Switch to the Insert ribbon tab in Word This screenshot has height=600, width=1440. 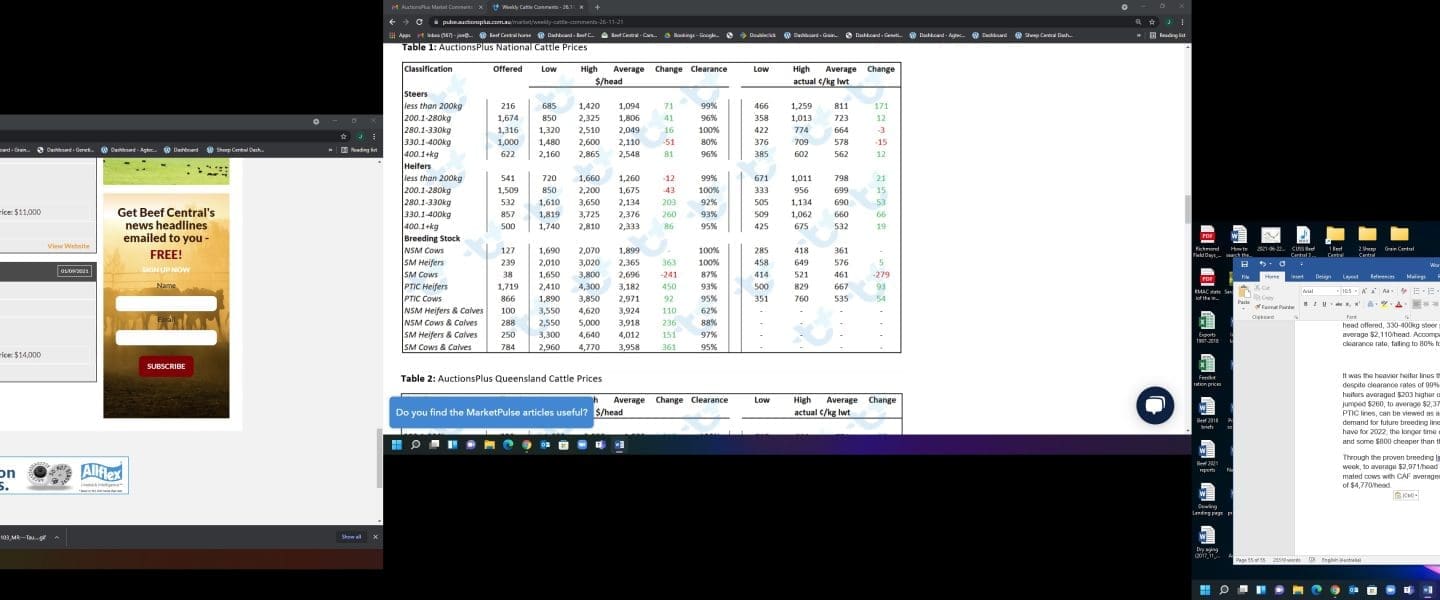click(x=1297, y=276)
